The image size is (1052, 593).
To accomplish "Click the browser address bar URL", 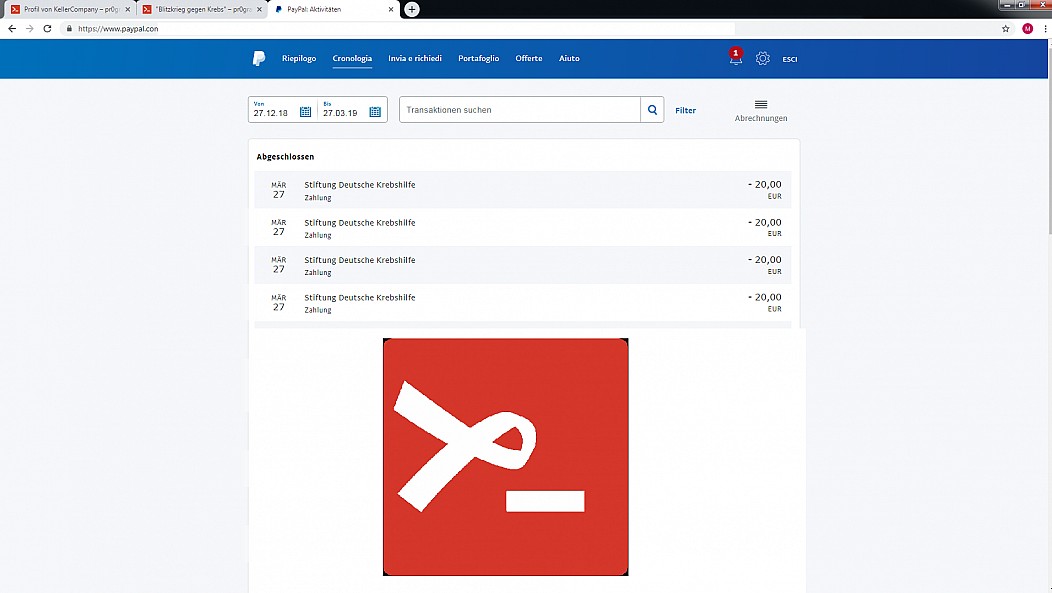I will (118, 29).
